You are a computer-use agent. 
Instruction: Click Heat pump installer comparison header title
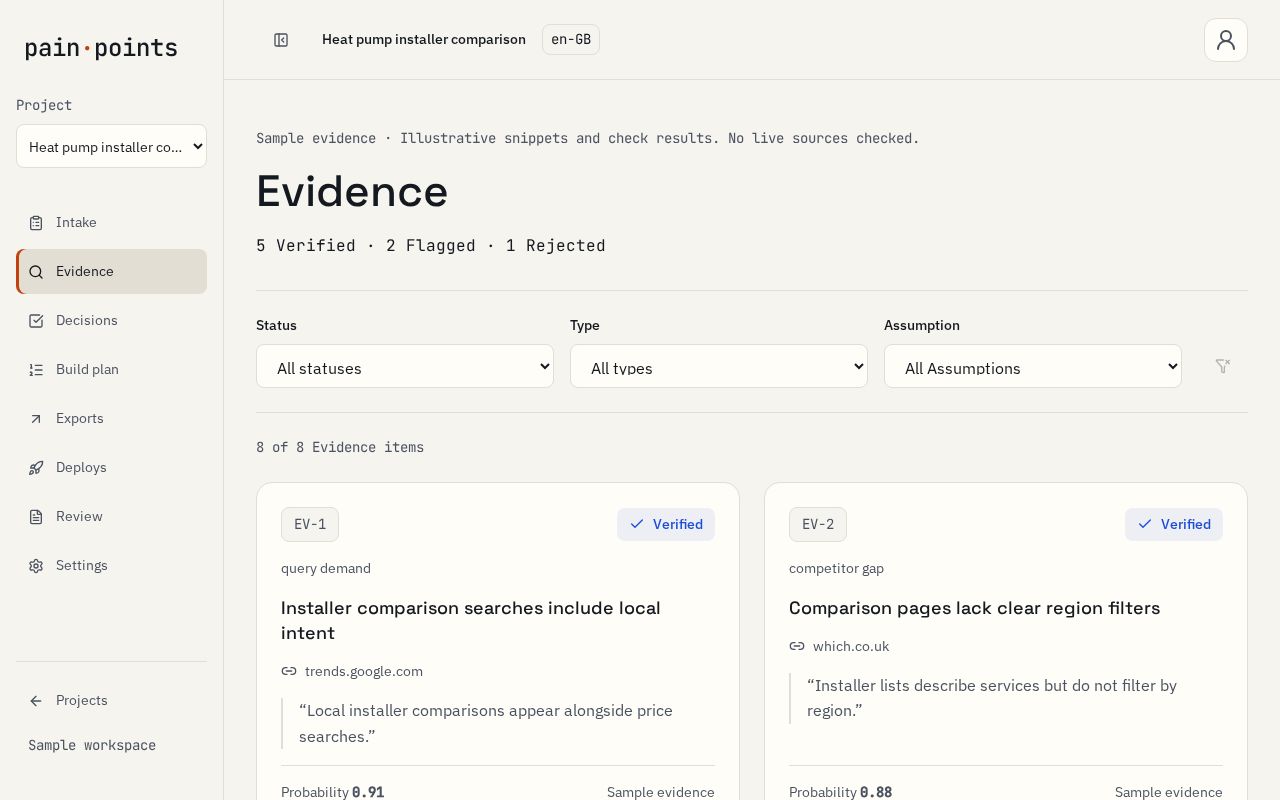(x=424, y=40)
